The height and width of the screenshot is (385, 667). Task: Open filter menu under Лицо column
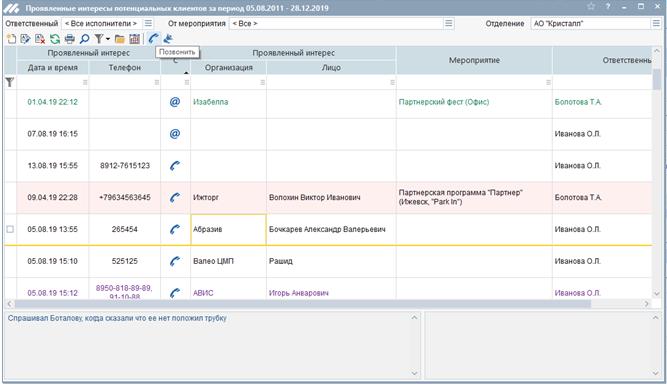pos(392,83)
